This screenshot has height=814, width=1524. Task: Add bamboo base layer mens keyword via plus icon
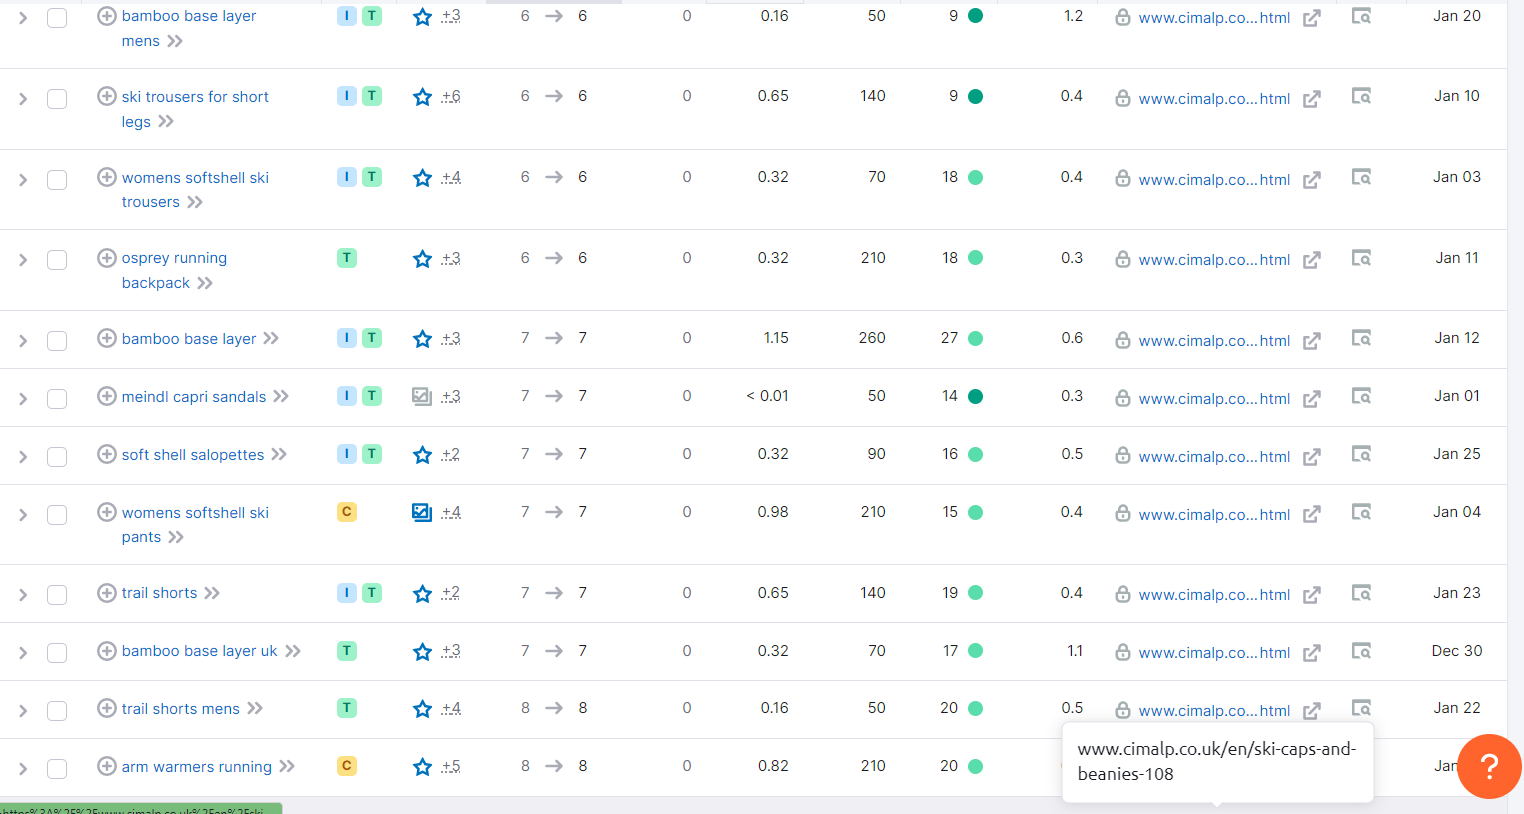pos(107,16)
